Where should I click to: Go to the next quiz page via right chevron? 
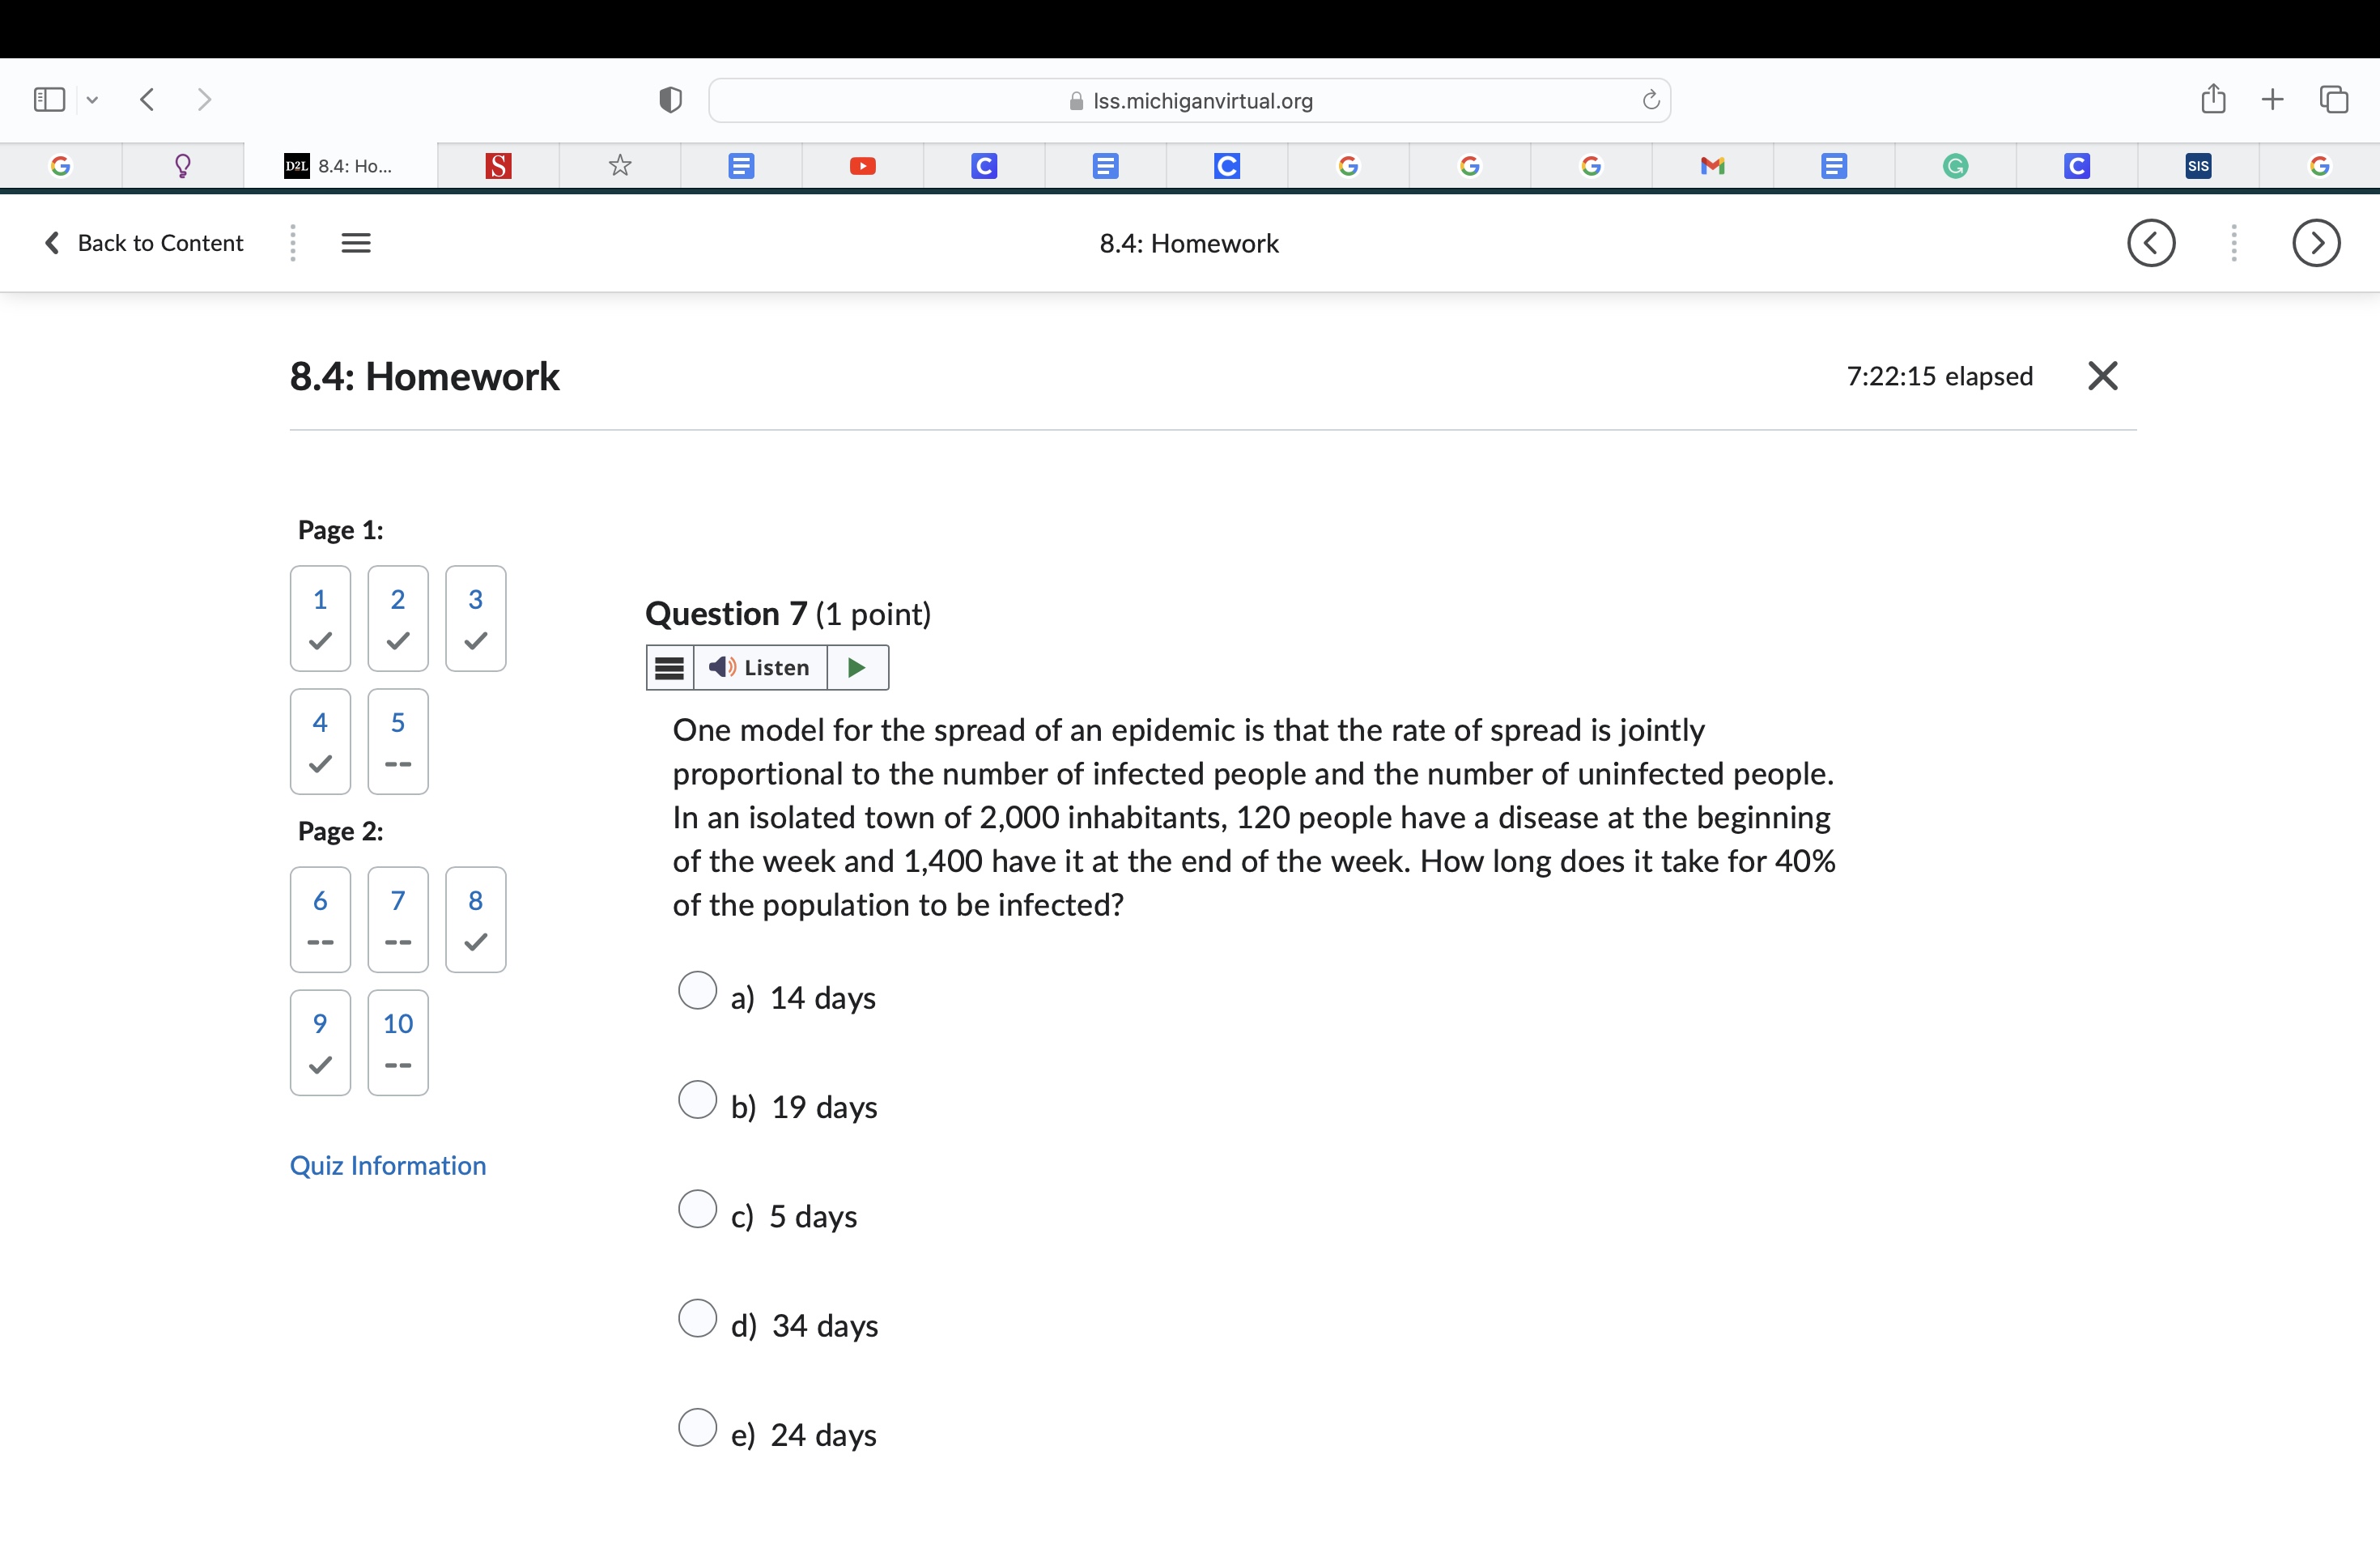2316,242
